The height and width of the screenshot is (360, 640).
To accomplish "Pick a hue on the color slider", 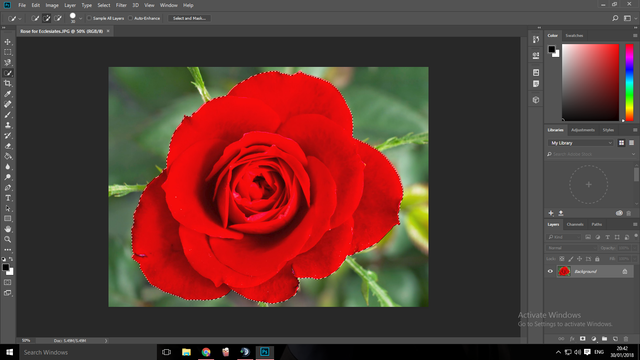I will 629,82.
